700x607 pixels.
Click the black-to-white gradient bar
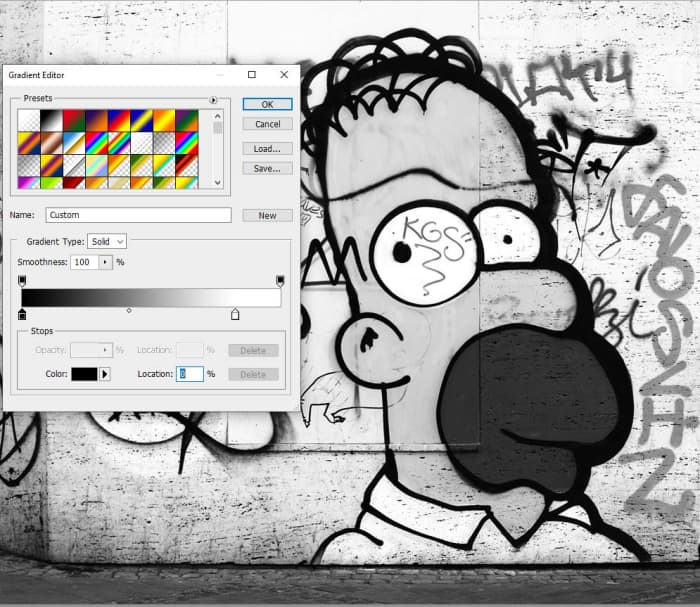151,298
